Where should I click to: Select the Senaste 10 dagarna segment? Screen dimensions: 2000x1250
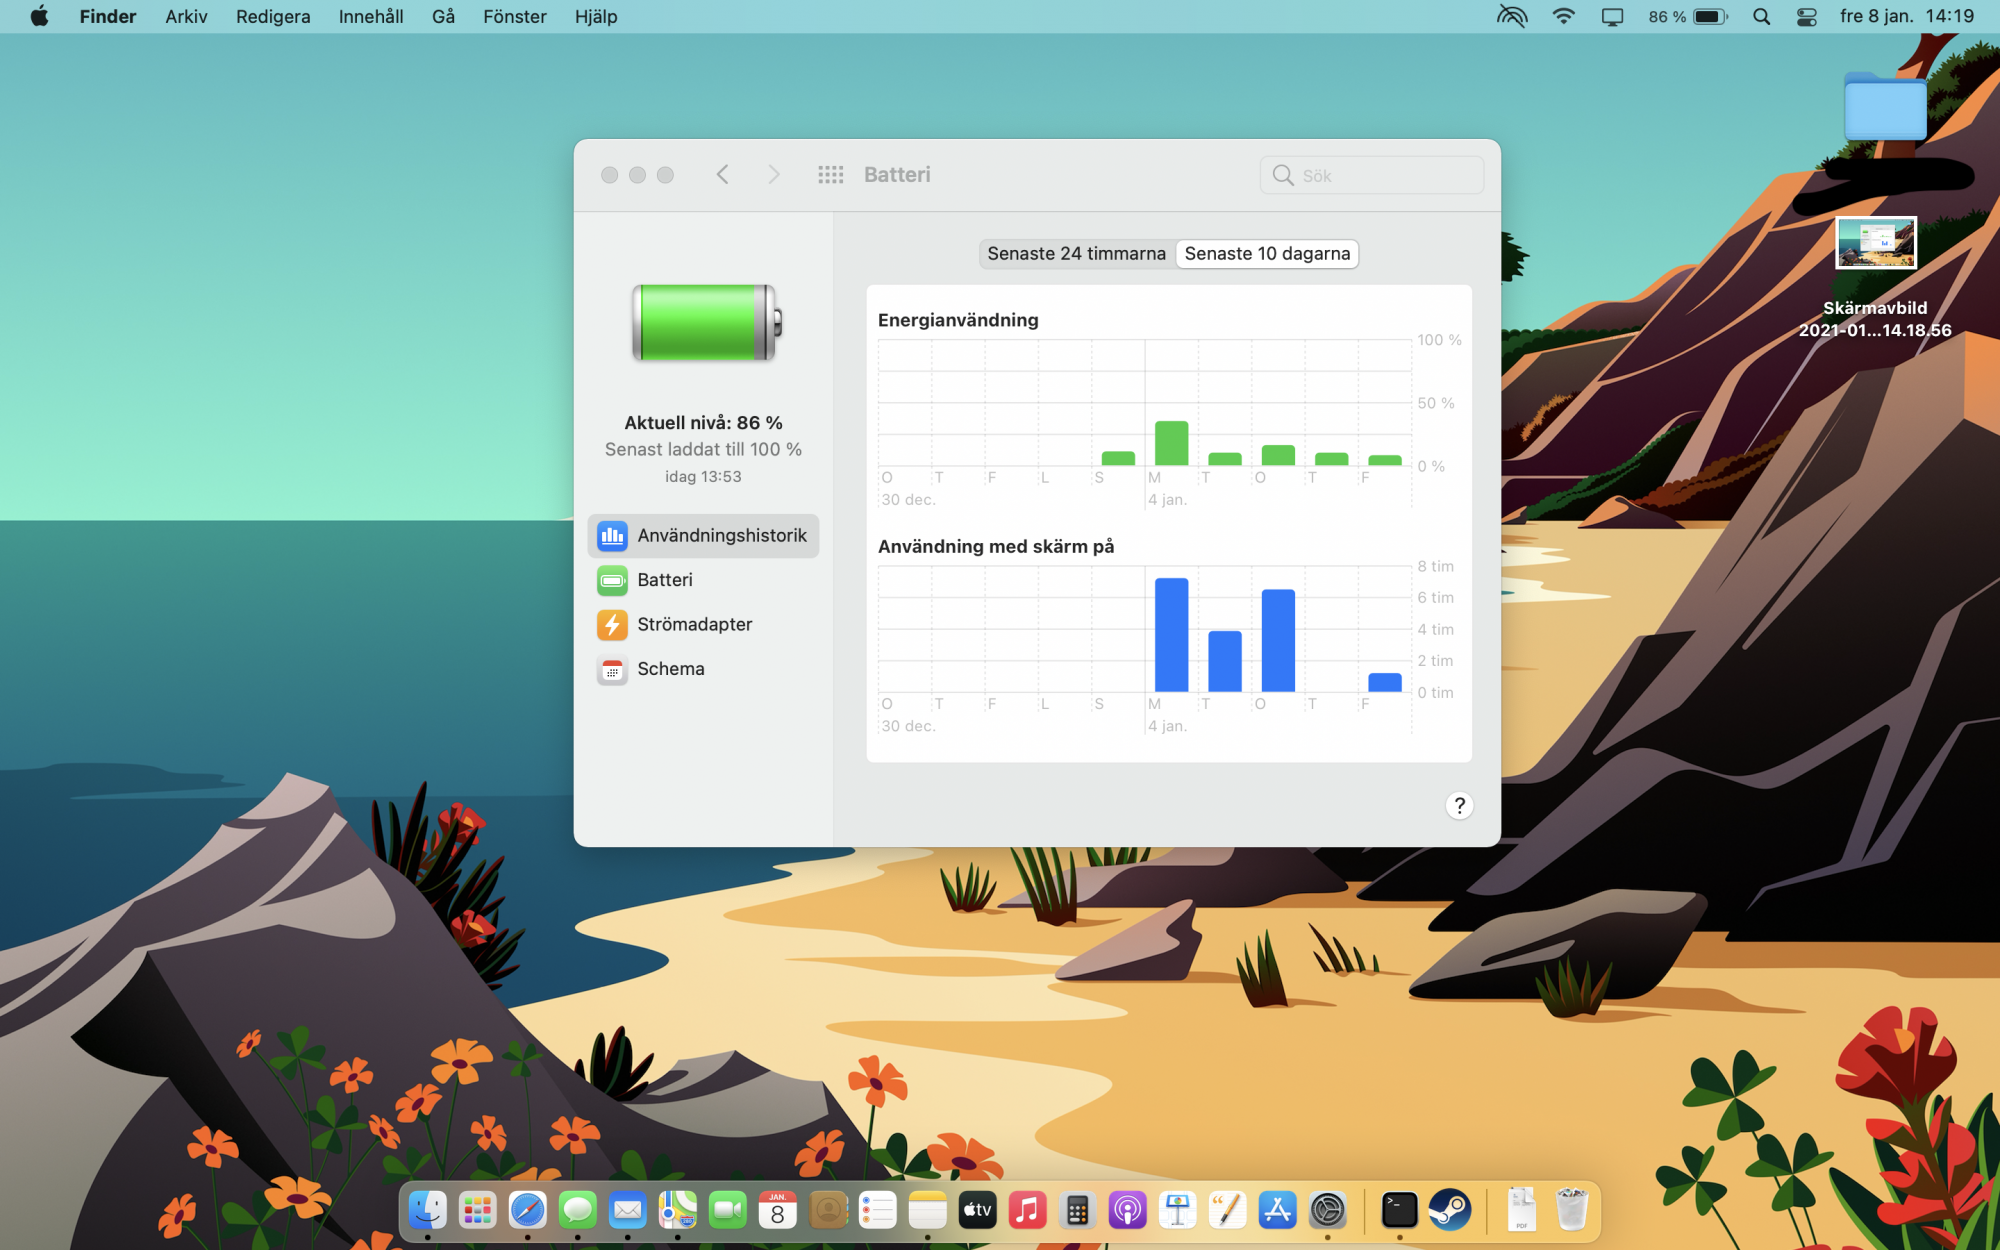pyautogui.click(x=1267, y=254)
